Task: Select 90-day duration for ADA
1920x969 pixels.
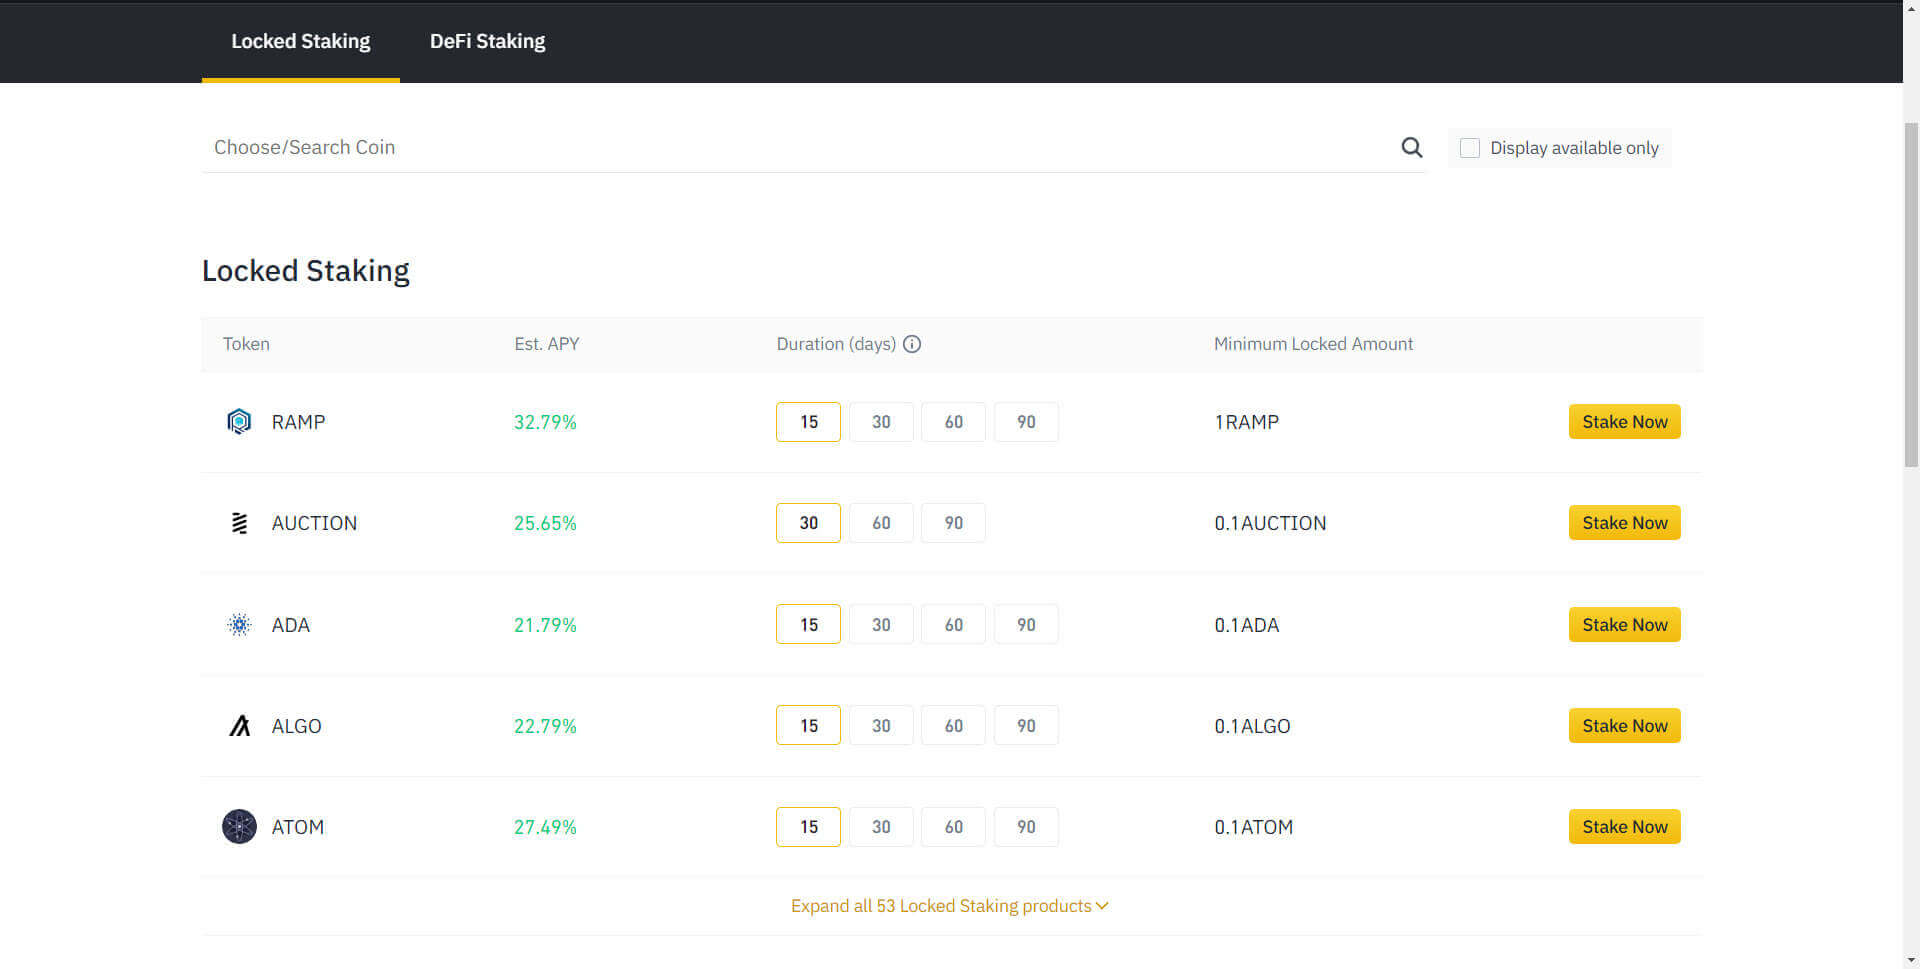Action: click(x=1026, y=625)
